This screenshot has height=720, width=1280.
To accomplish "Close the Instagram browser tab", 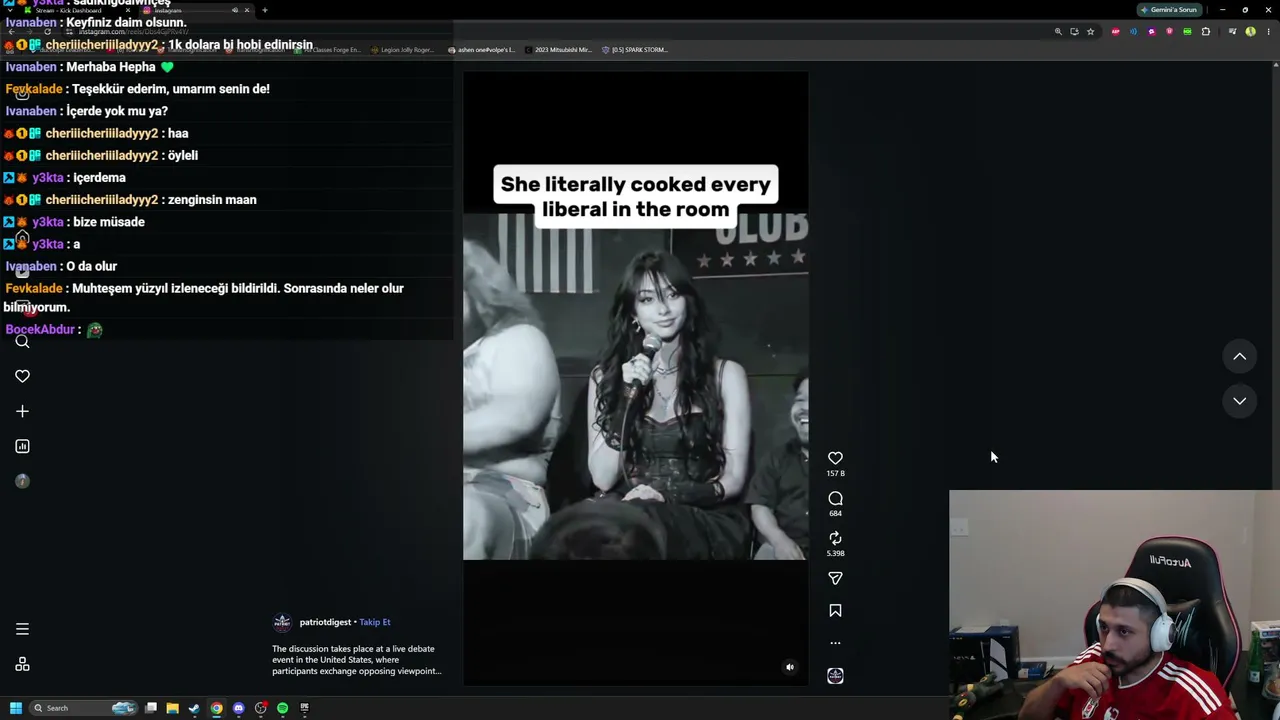I will click(247, 10).
